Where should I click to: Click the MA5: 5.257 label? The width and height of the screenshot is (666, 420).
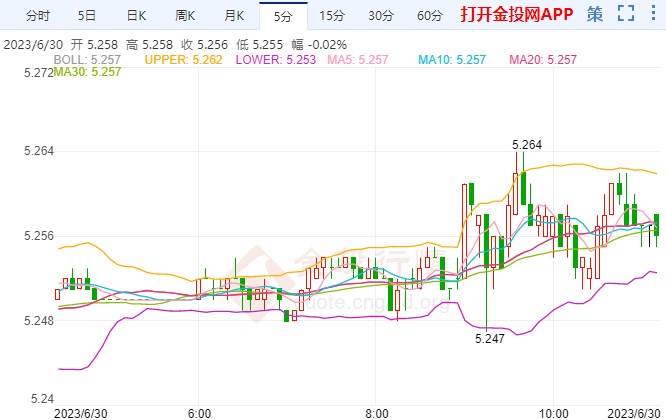pos(358,59)
